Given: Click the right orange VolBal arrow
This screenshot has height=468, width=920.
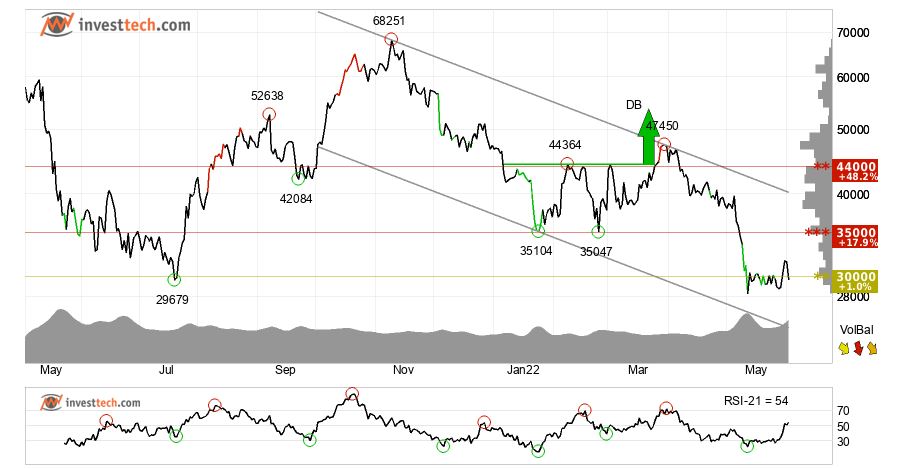Looking at the screenshot, I should [871, 347].
